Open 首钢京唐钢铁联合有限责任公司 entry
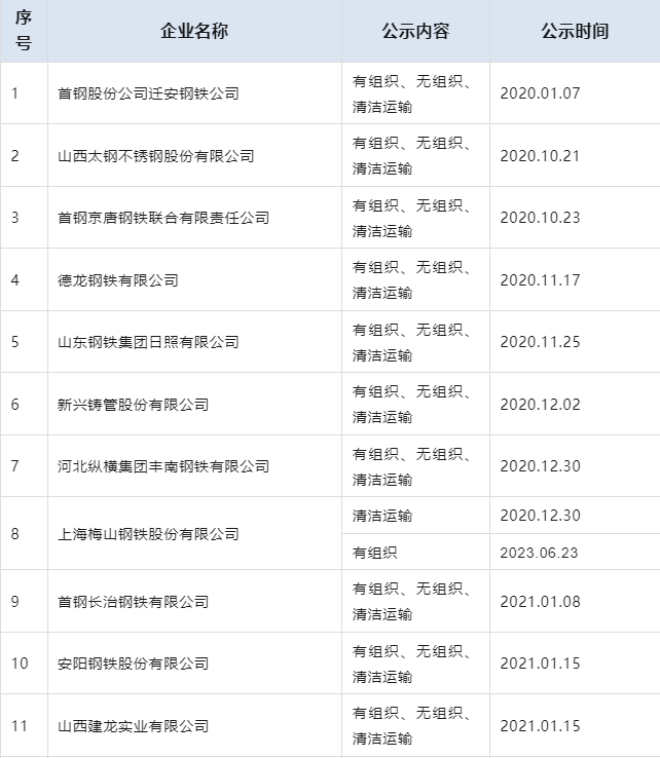 click(x=163, y=218)
